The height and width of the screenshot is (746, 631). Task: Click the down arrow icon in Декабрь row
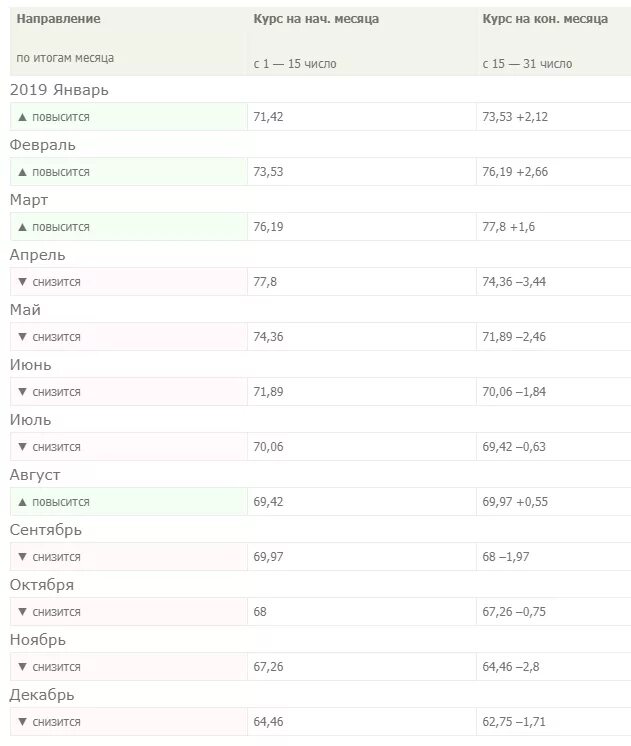pyautogui.click(x=22, y=722)
